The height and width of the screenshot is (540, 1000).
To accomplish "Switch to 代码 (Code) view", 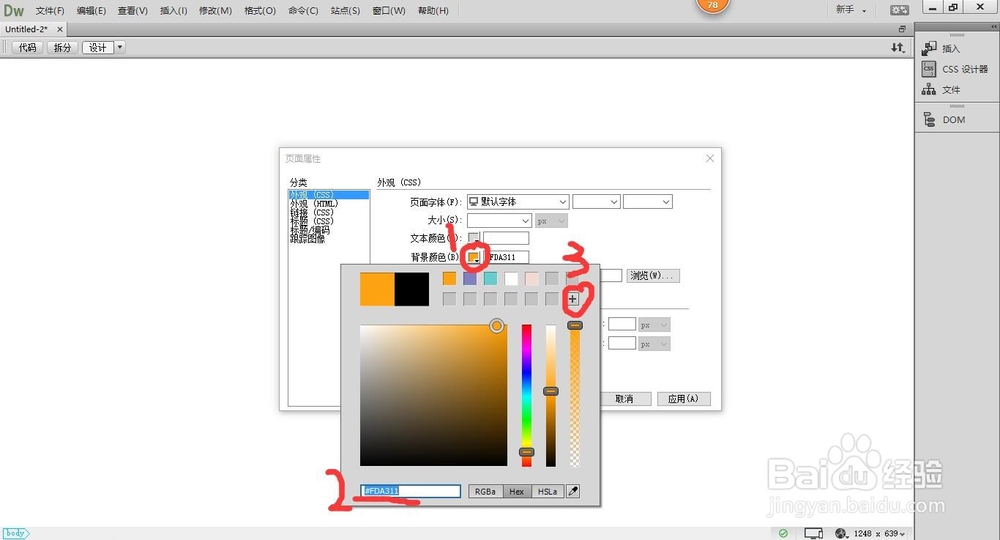I will point(27,47).
